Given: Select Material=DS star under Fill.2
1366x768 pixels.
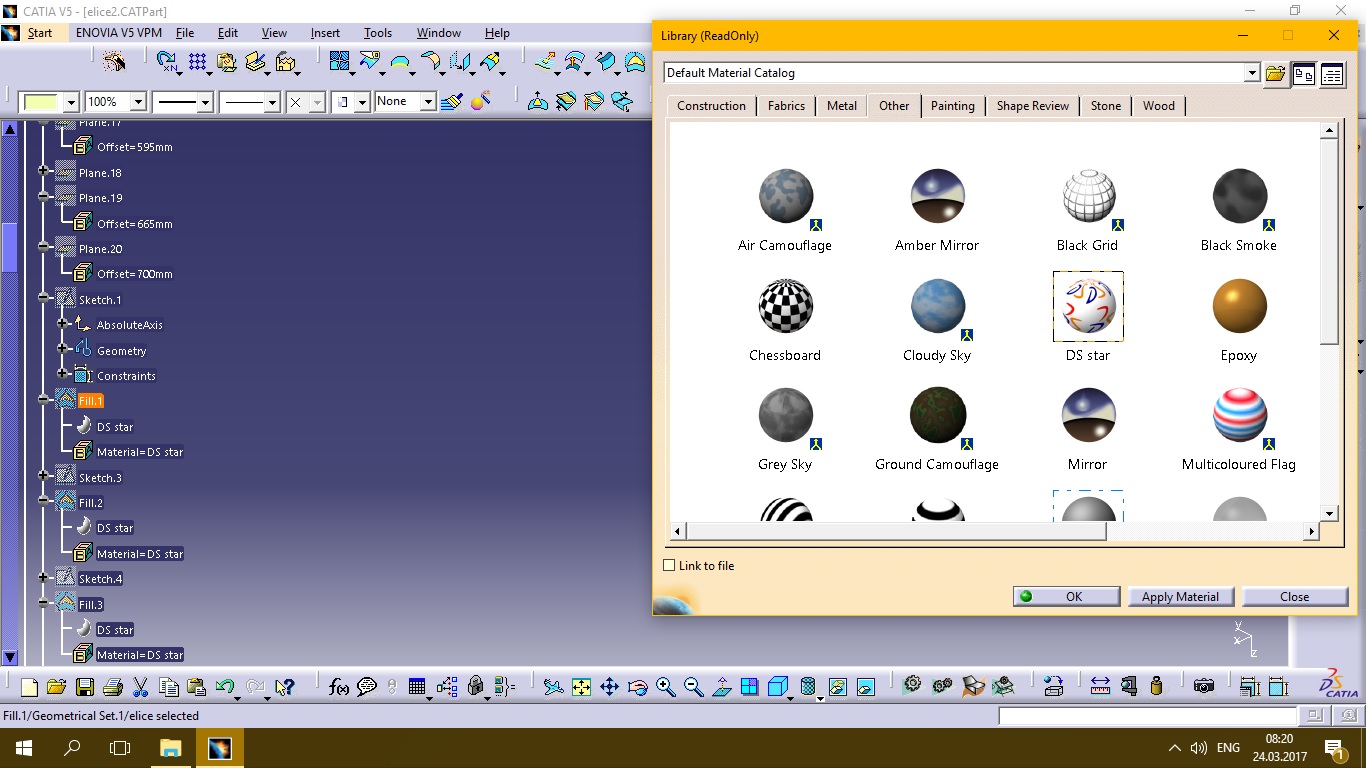Looking at the screenshot, I should point(140,553).
